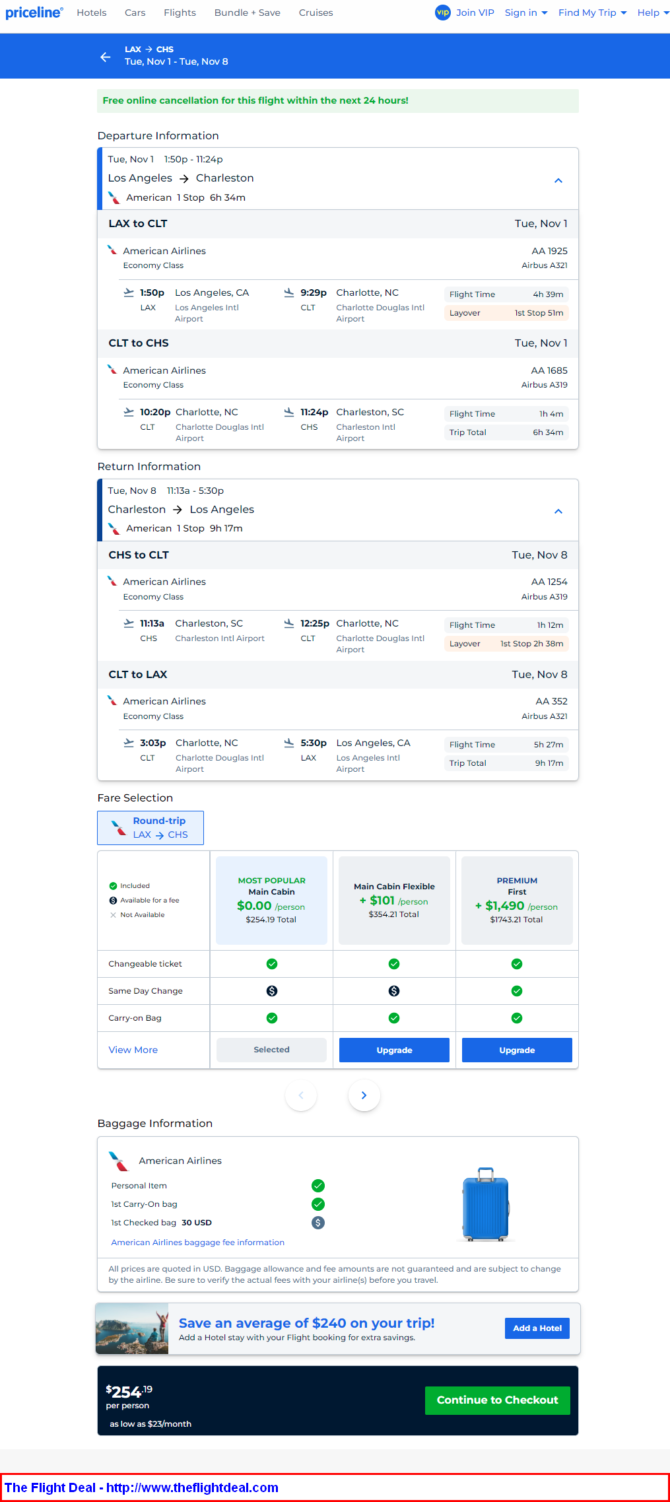Open the Help dropdown menu

[652, 13]
